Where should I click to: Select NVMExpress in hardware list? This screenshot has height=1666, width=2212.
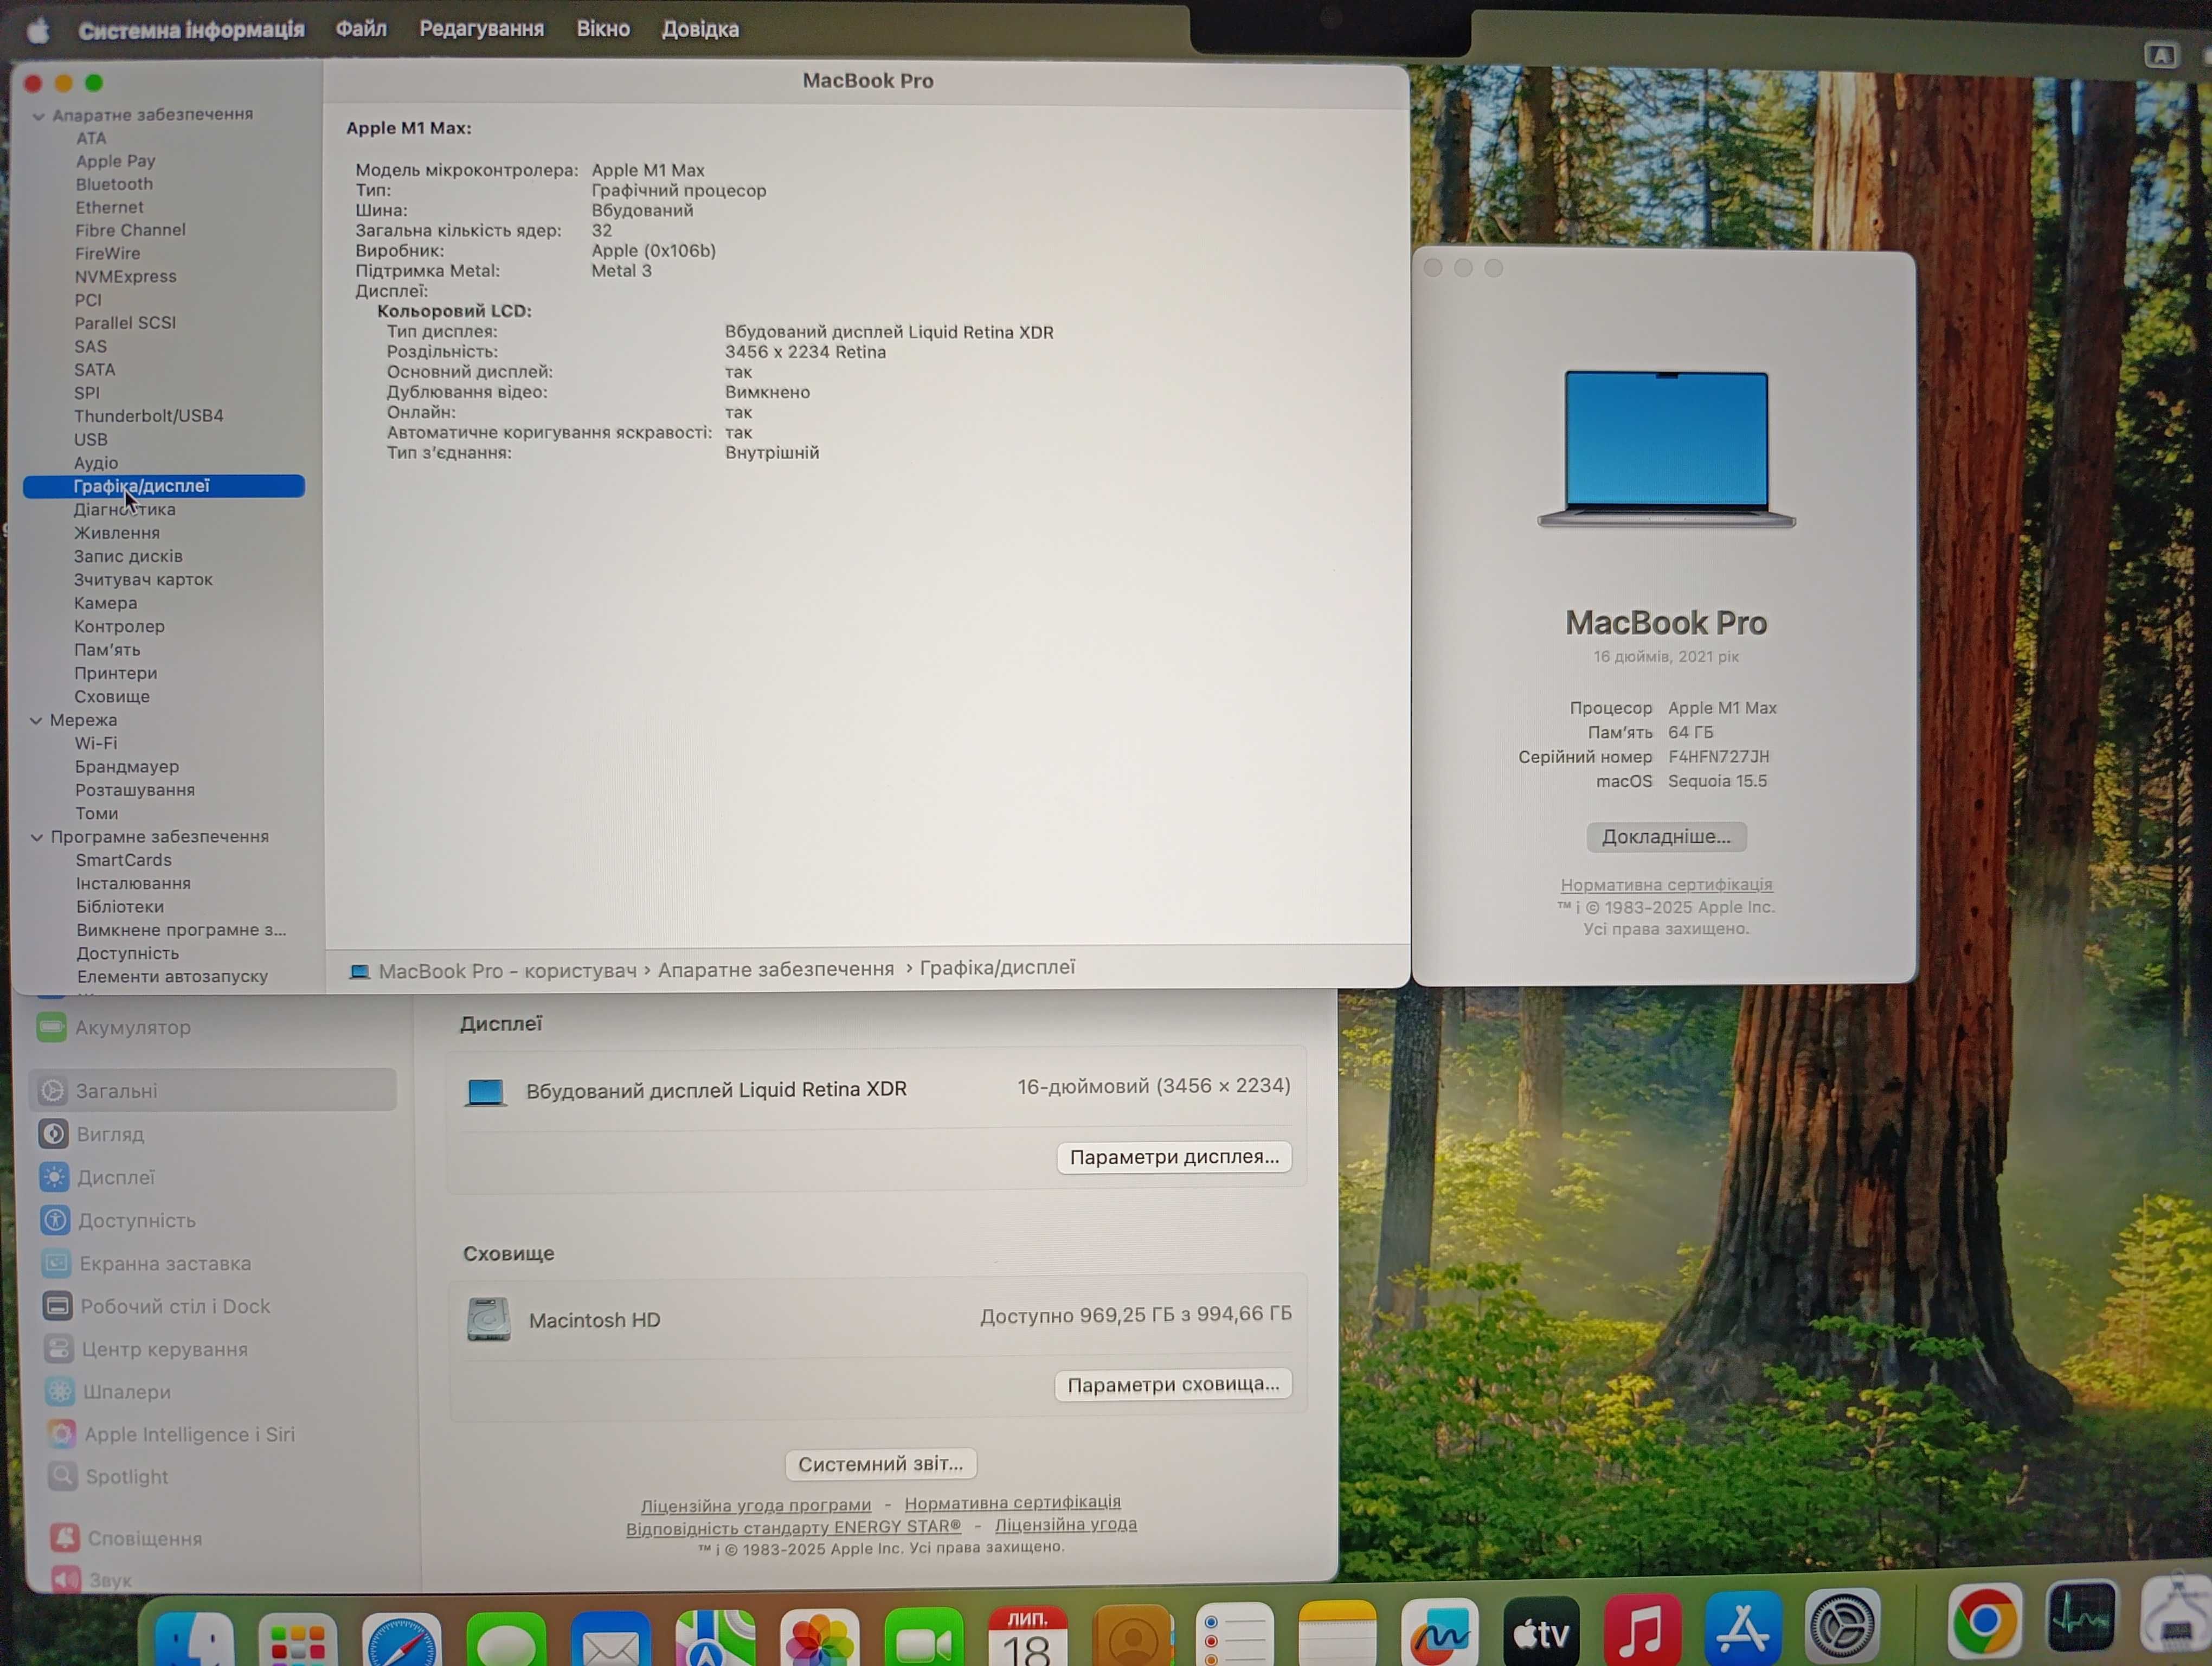coord(125,277)
